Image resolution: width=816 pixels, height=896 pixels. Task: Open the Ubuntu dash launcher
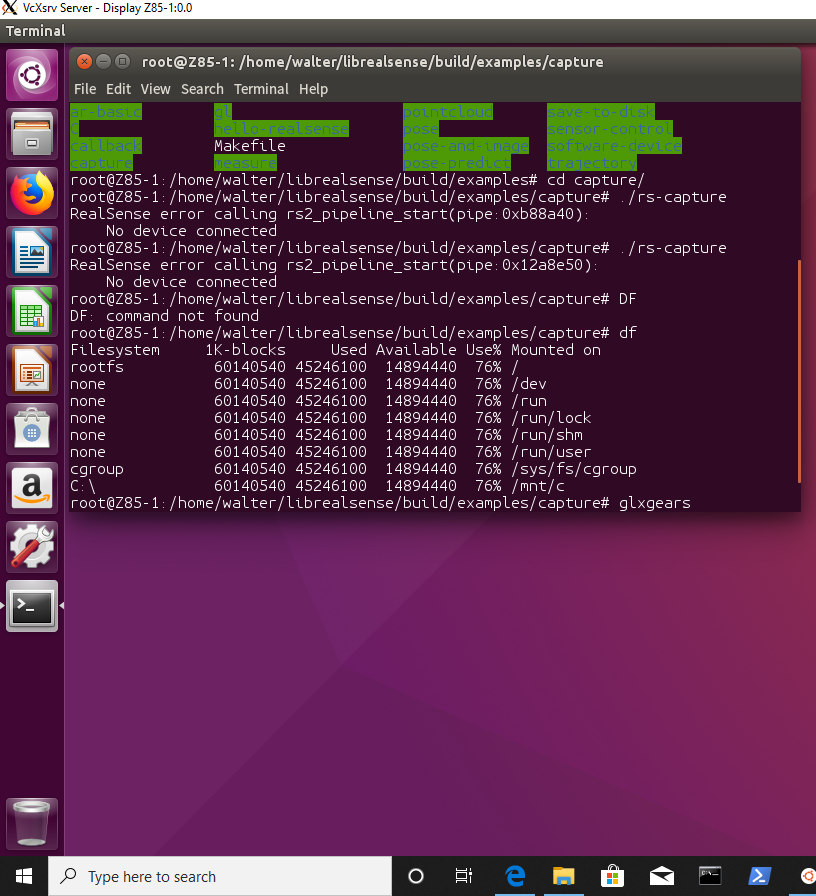click(x=31, y=75)
